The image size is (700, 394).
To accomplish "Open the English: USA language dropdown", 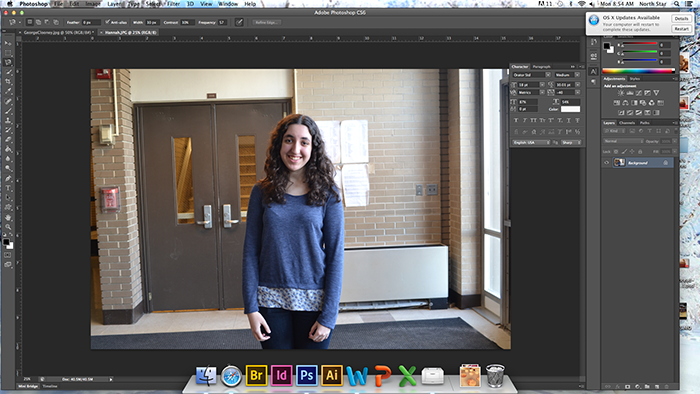I will pos(531,142).
